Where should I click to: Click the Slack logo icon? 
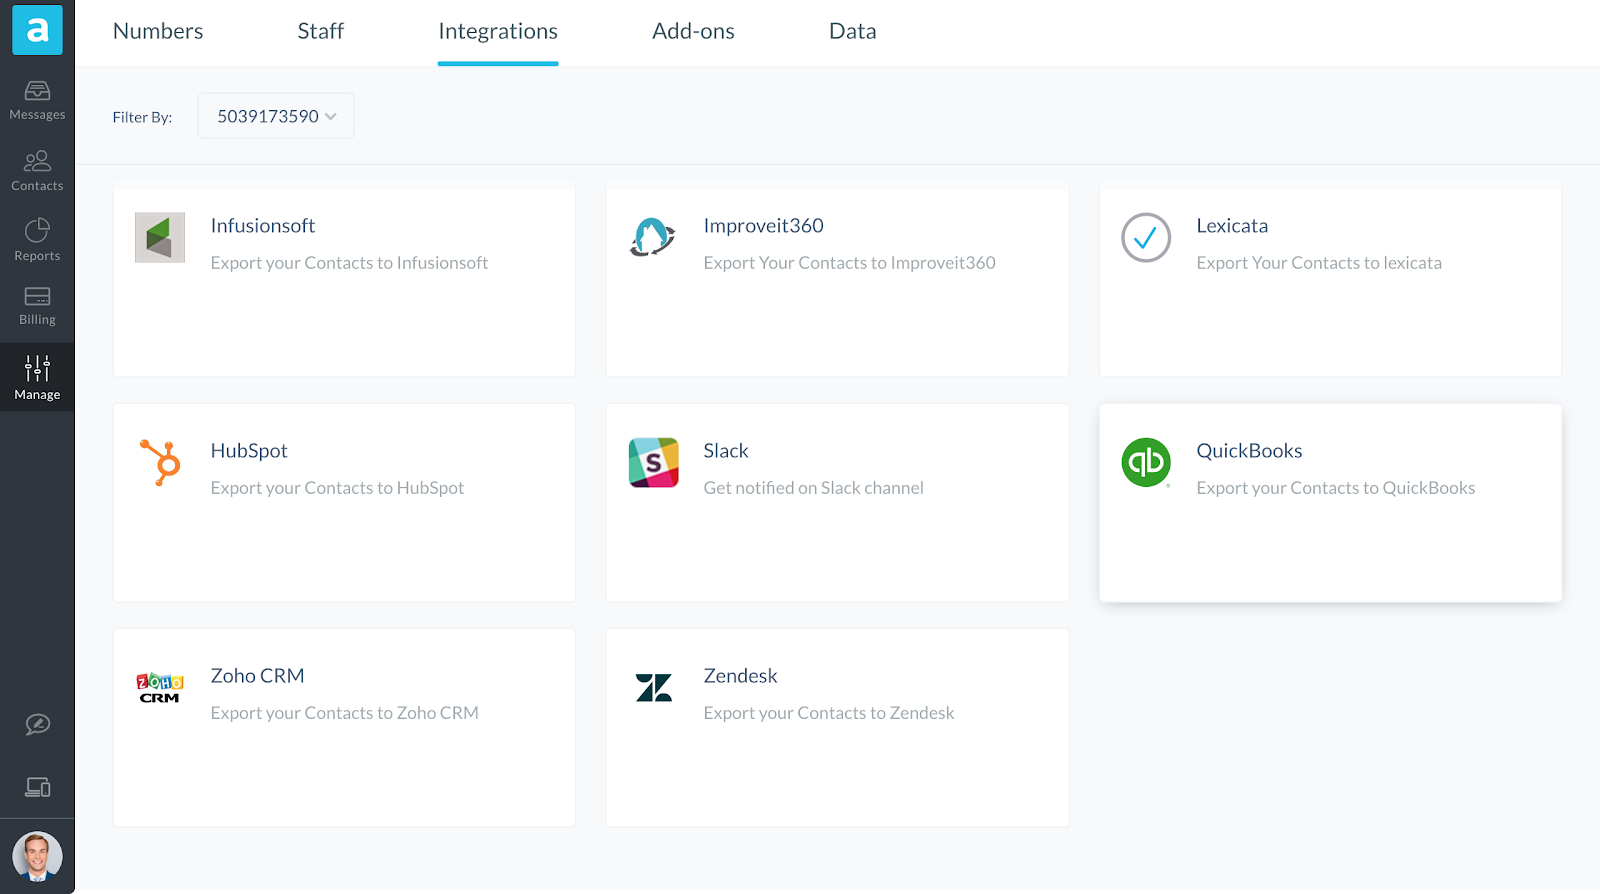pyautogui.click(x=653, y=463)
